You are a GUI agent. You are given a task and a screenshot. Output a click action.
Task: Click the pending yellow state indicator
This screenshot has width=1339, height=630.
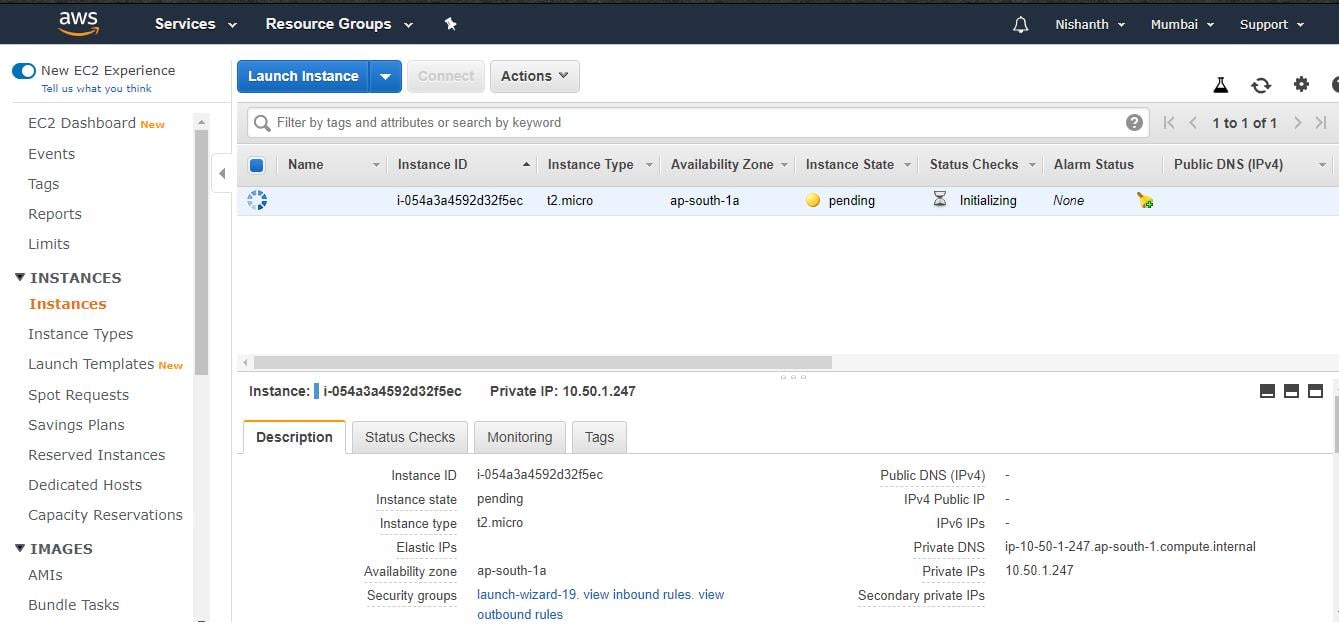click(x=813, y=200)
